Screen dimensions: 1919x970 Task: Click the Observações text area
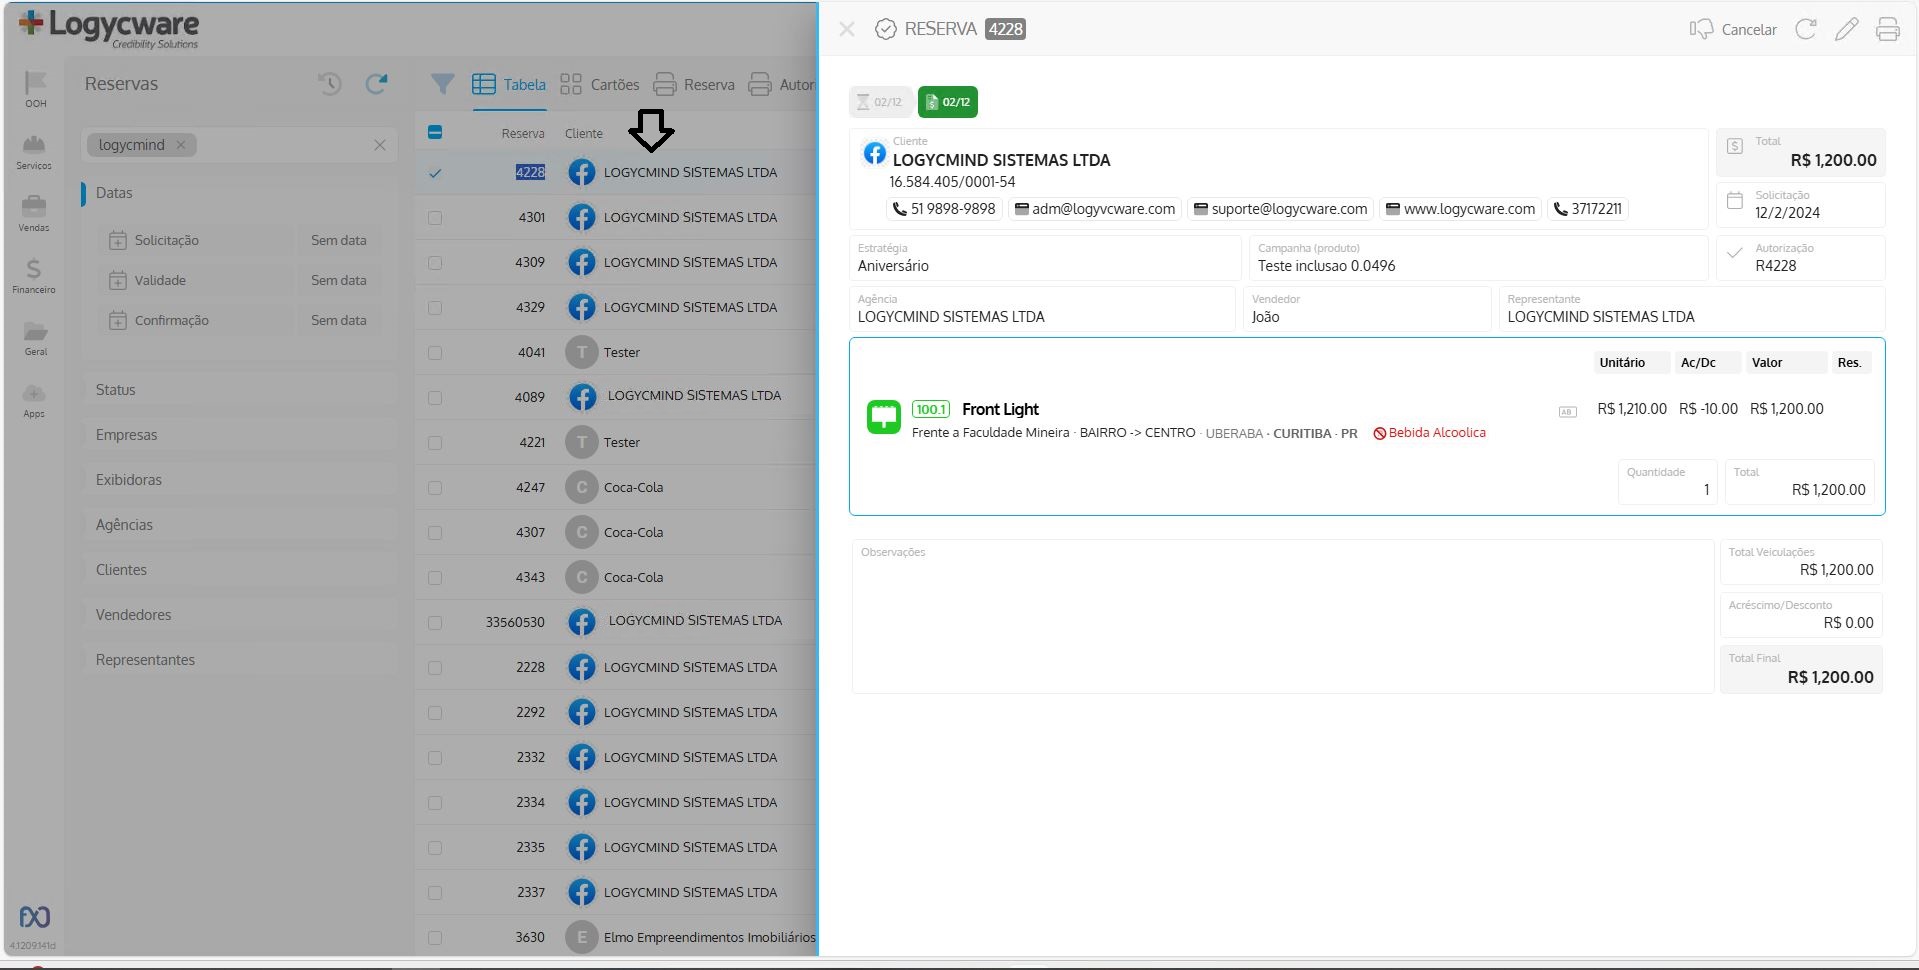click(1283, 617)
